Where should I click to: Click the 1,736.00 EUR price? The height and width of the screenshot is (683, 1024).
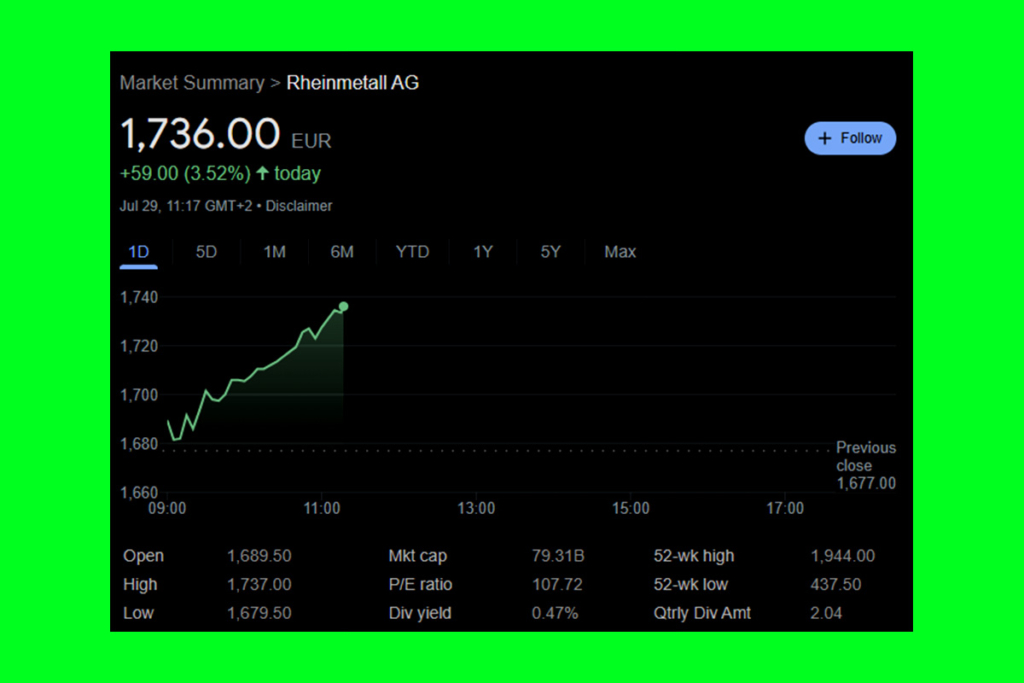tap(200, 134)
